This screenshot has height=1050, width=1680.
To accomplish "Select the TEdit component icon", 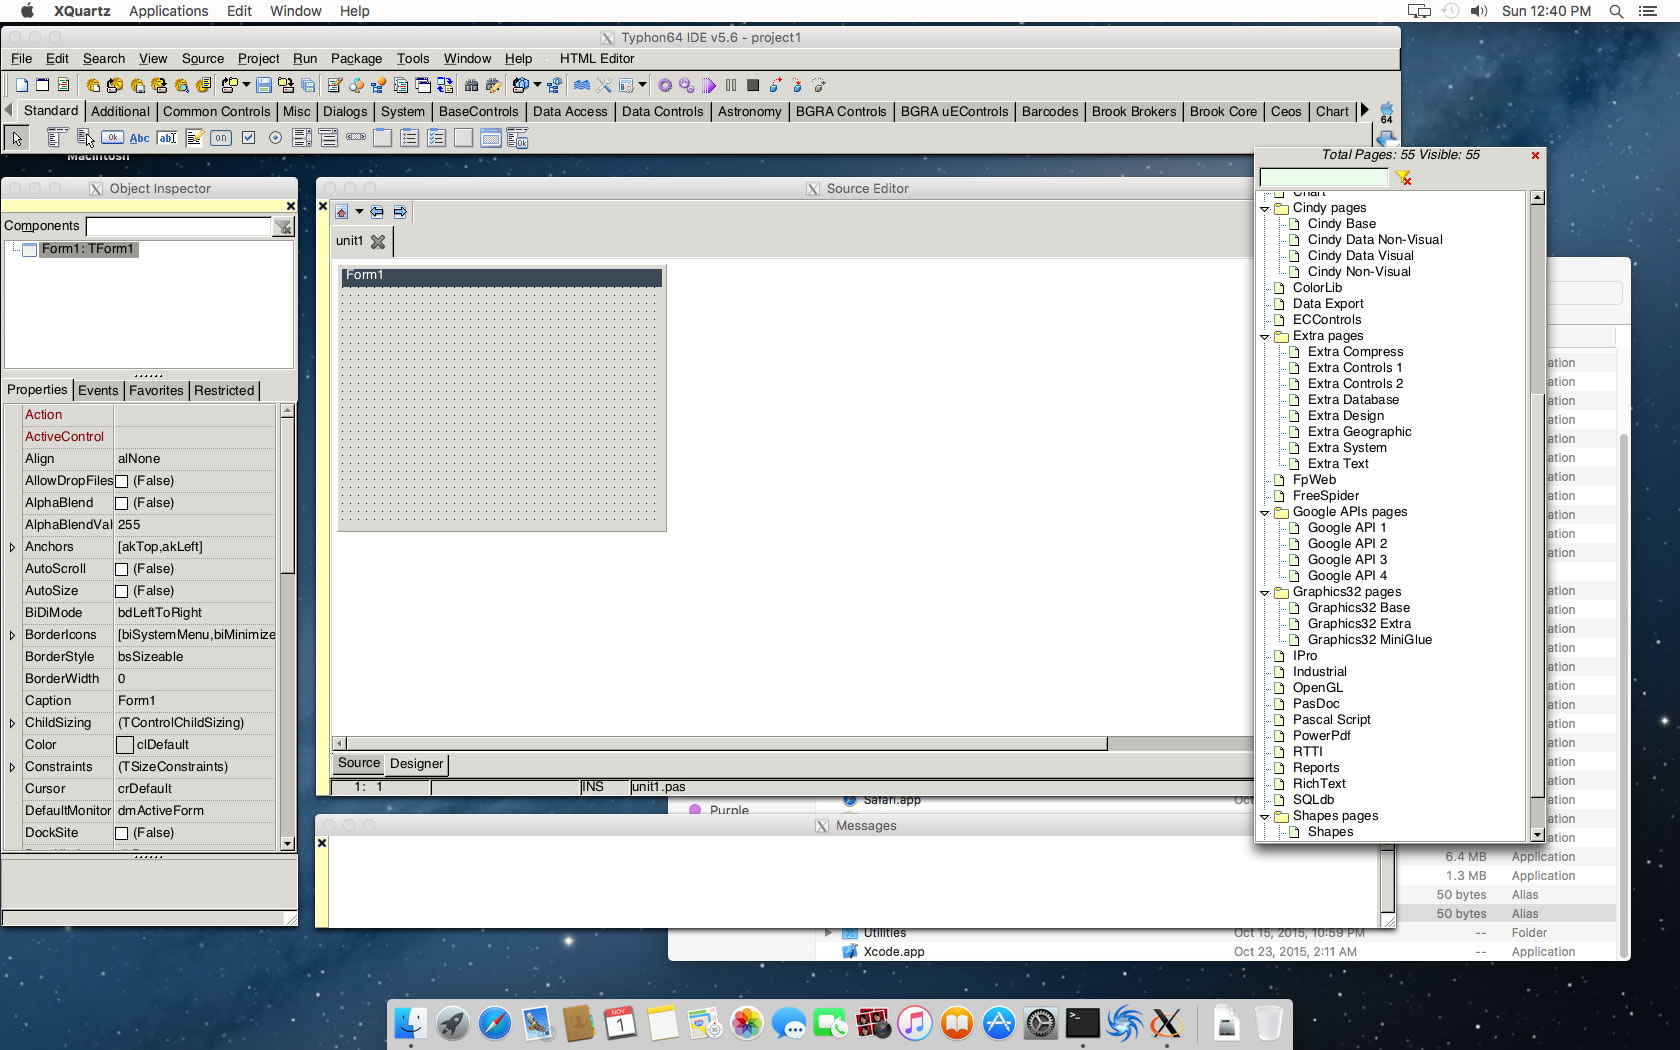I will 167,138.
